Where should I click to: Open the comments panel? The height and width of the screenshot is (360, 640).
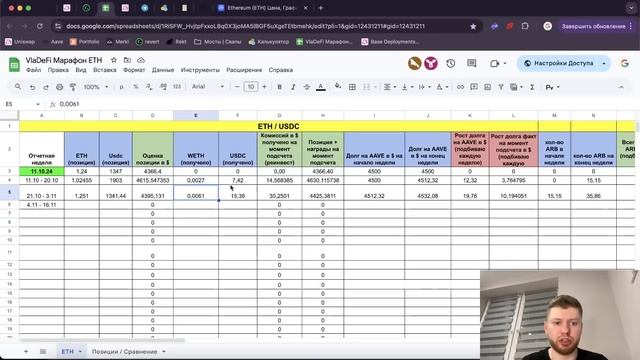471,63
